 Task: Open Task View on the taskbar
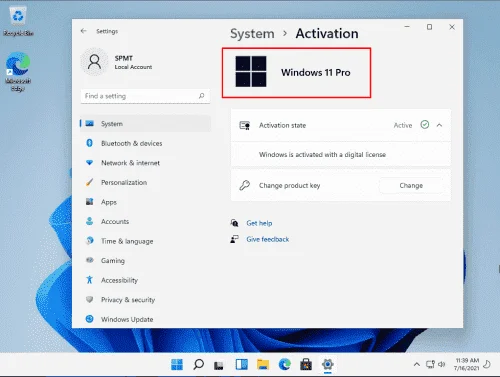(x=219, y=365)
